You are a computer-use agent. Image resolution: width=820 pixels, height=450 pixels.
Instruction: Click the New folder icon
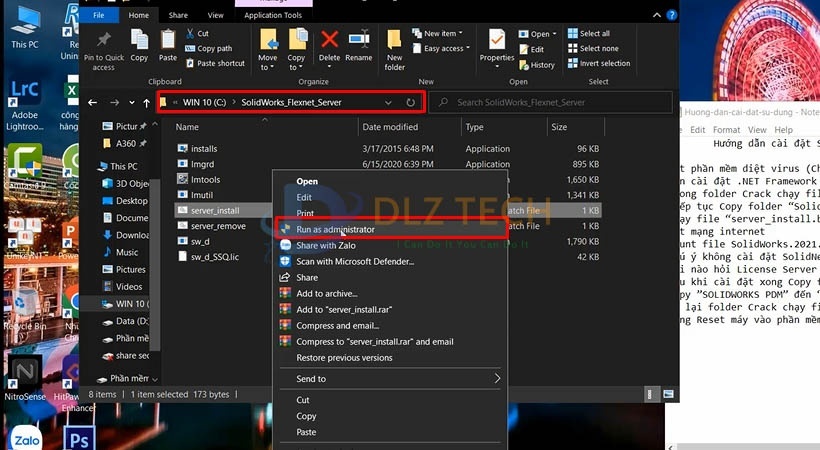click(x=394, y=40)
